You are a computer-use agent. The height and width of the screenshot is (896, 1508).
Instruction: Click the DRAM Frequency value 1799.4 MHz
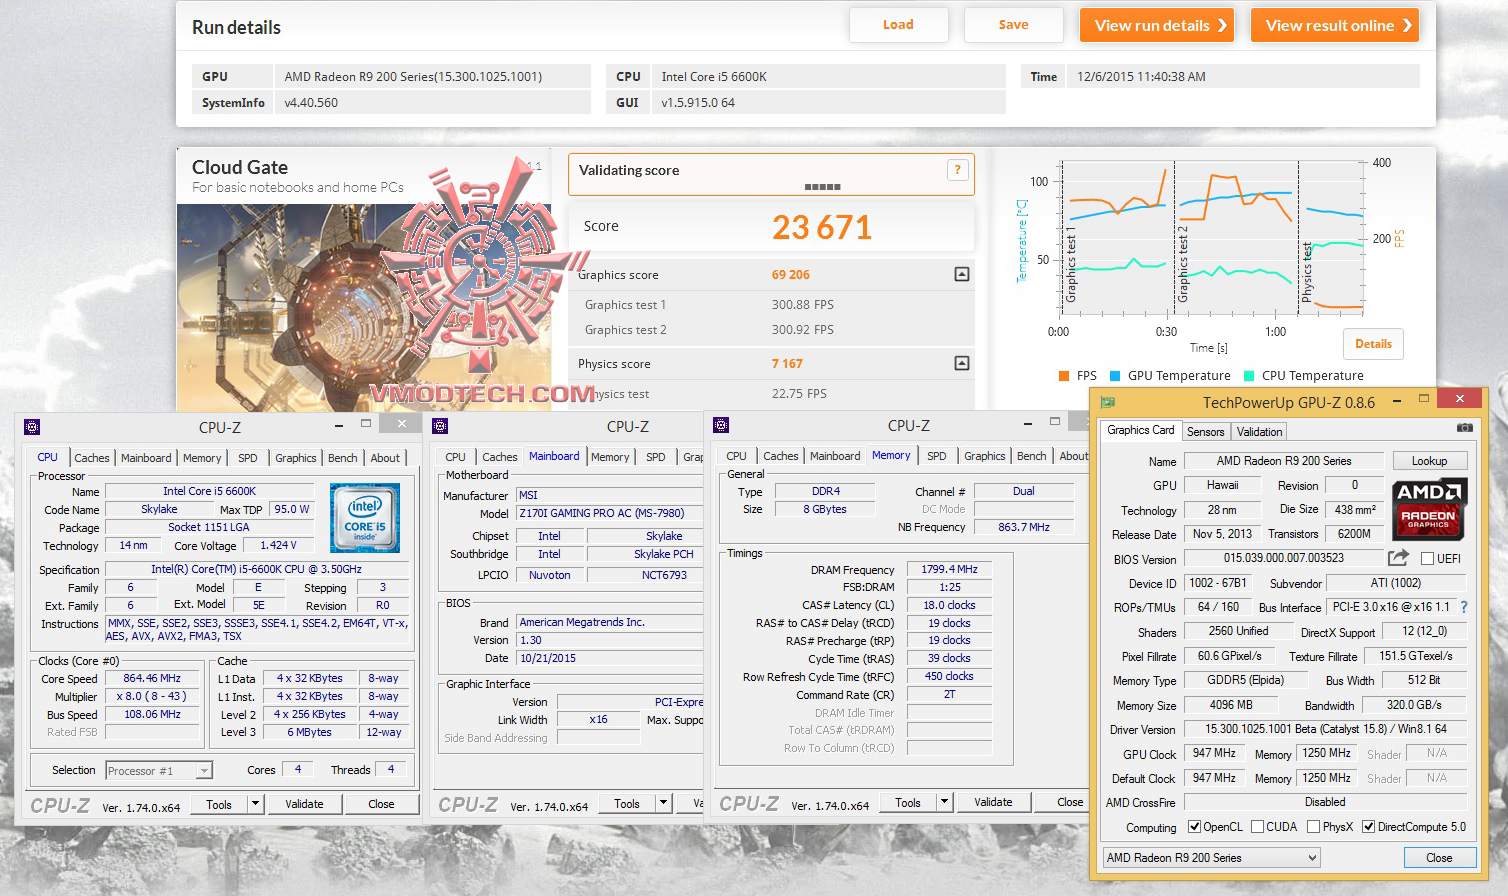click(x=950, y=569)
